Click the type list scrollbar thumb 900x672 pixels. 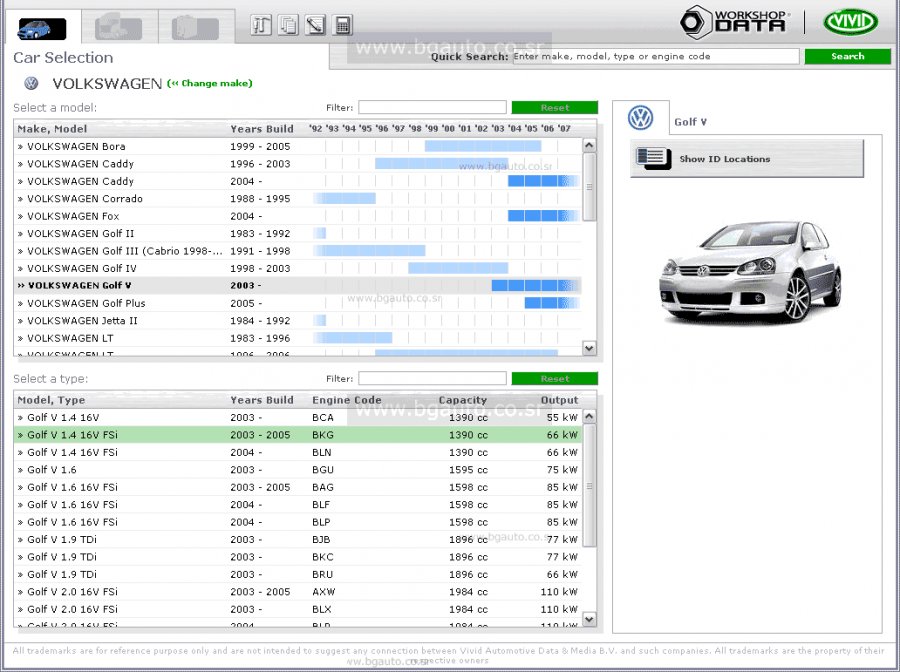589,485
